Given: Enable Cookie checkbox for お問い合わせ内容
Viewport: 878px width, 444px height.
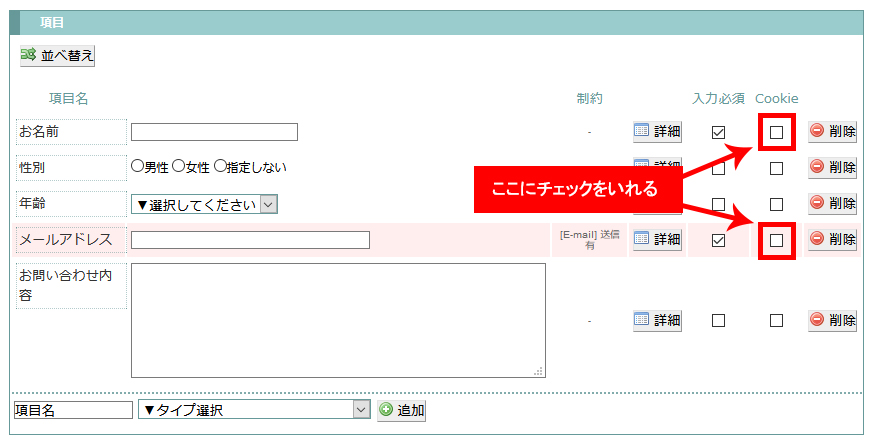Looking at the screenshot, I should (x=776, y=320).
